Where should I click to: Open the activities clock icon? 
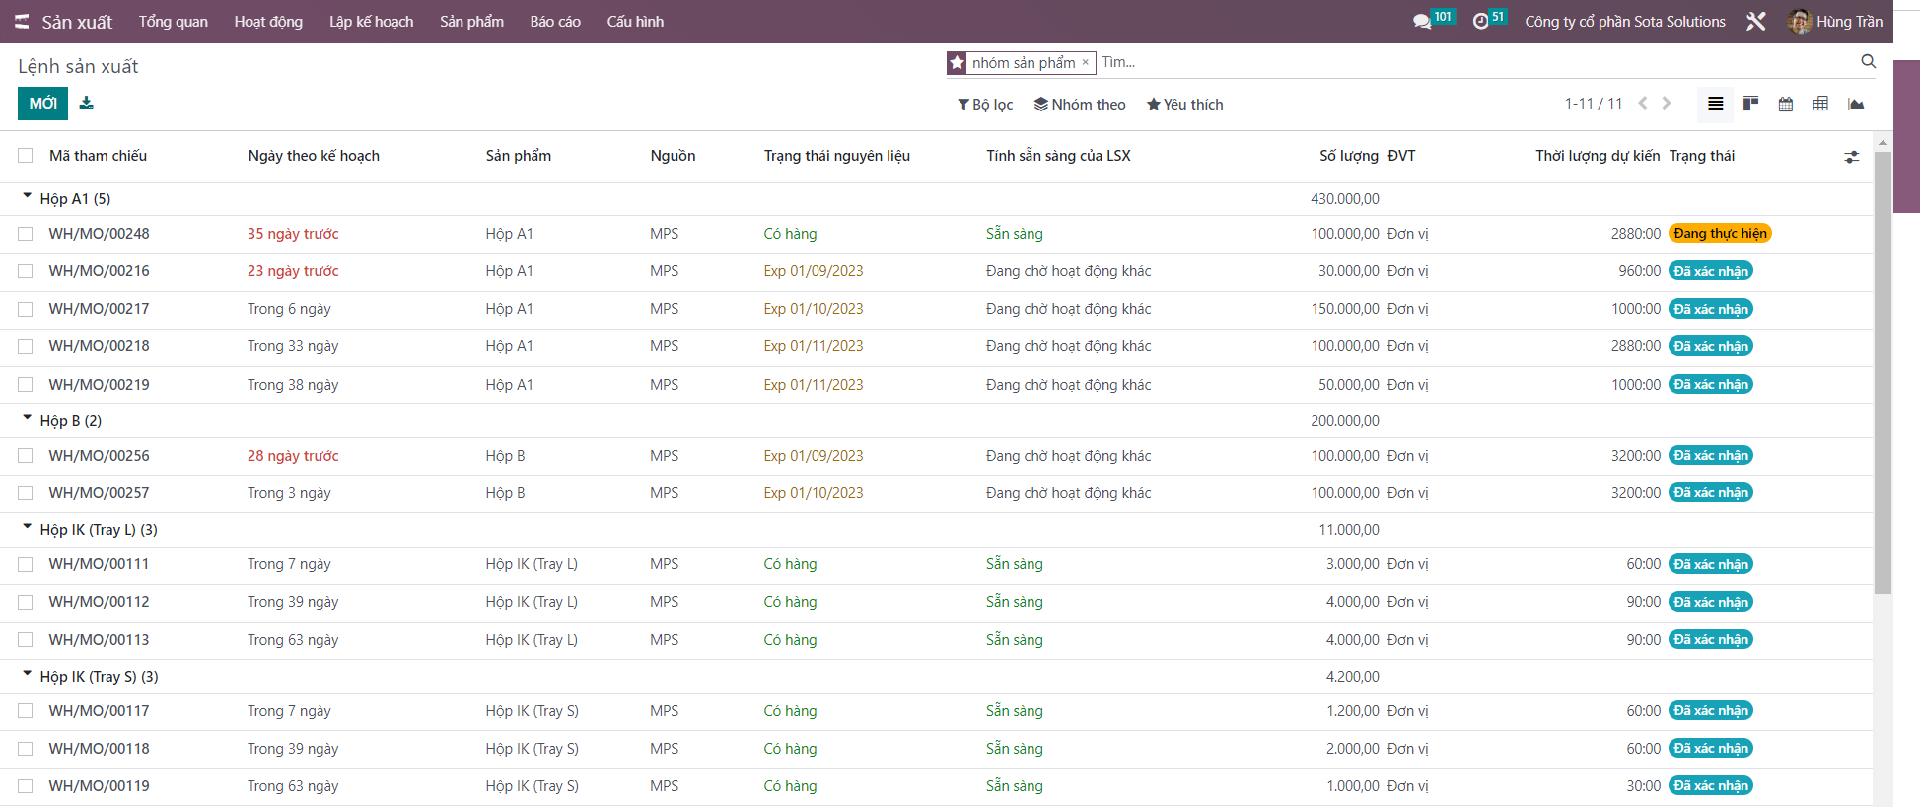1480,22
